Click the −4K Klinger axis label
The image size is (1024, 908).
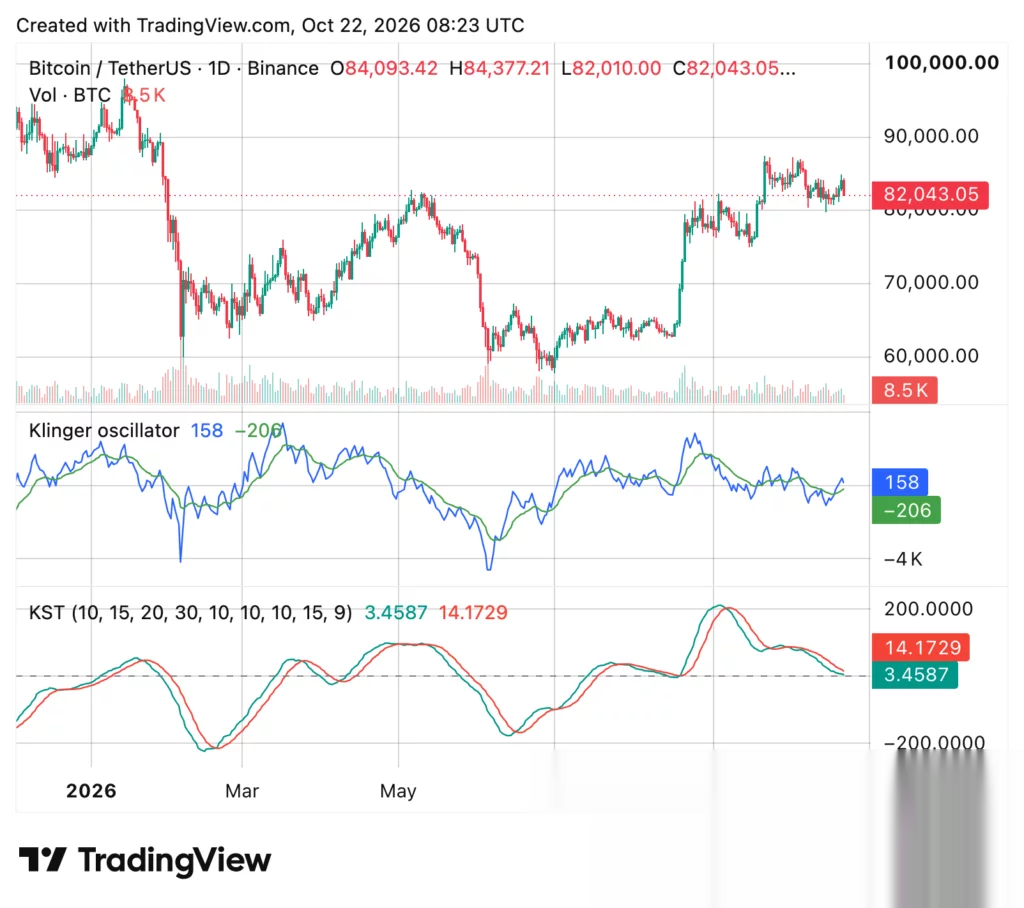pos(903,559)
